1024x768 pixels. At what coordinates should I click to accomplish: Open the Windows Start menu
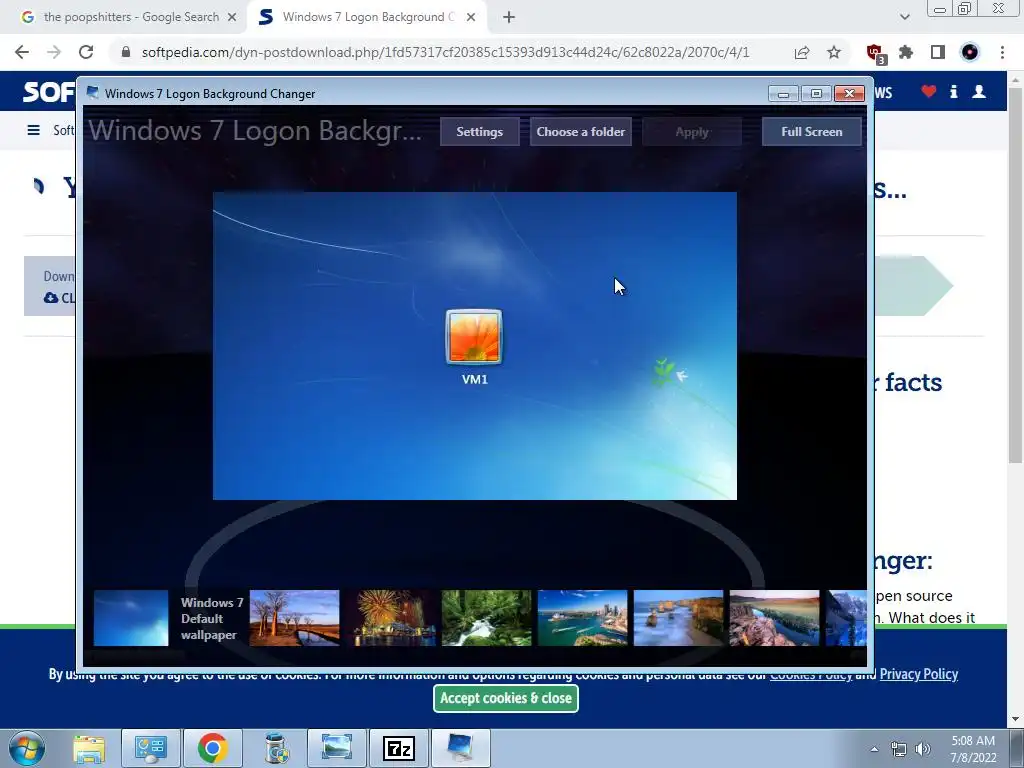pos(27,748)
